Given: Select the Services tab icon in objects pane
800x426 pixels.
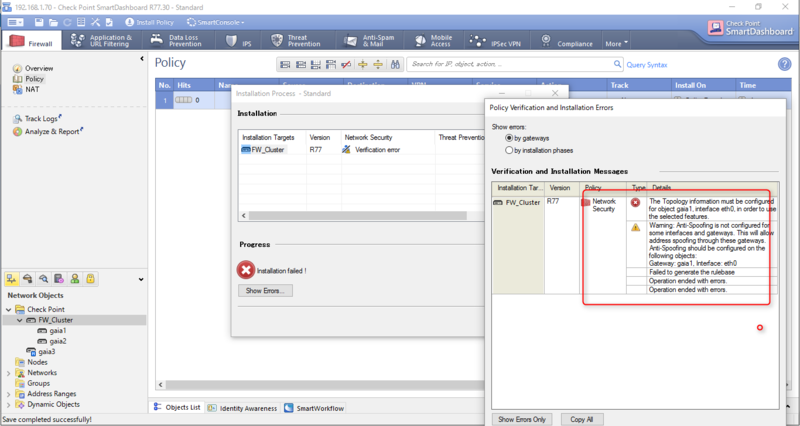Looking at the screenshot, I should pyautogui.click(x=28, y=279).
